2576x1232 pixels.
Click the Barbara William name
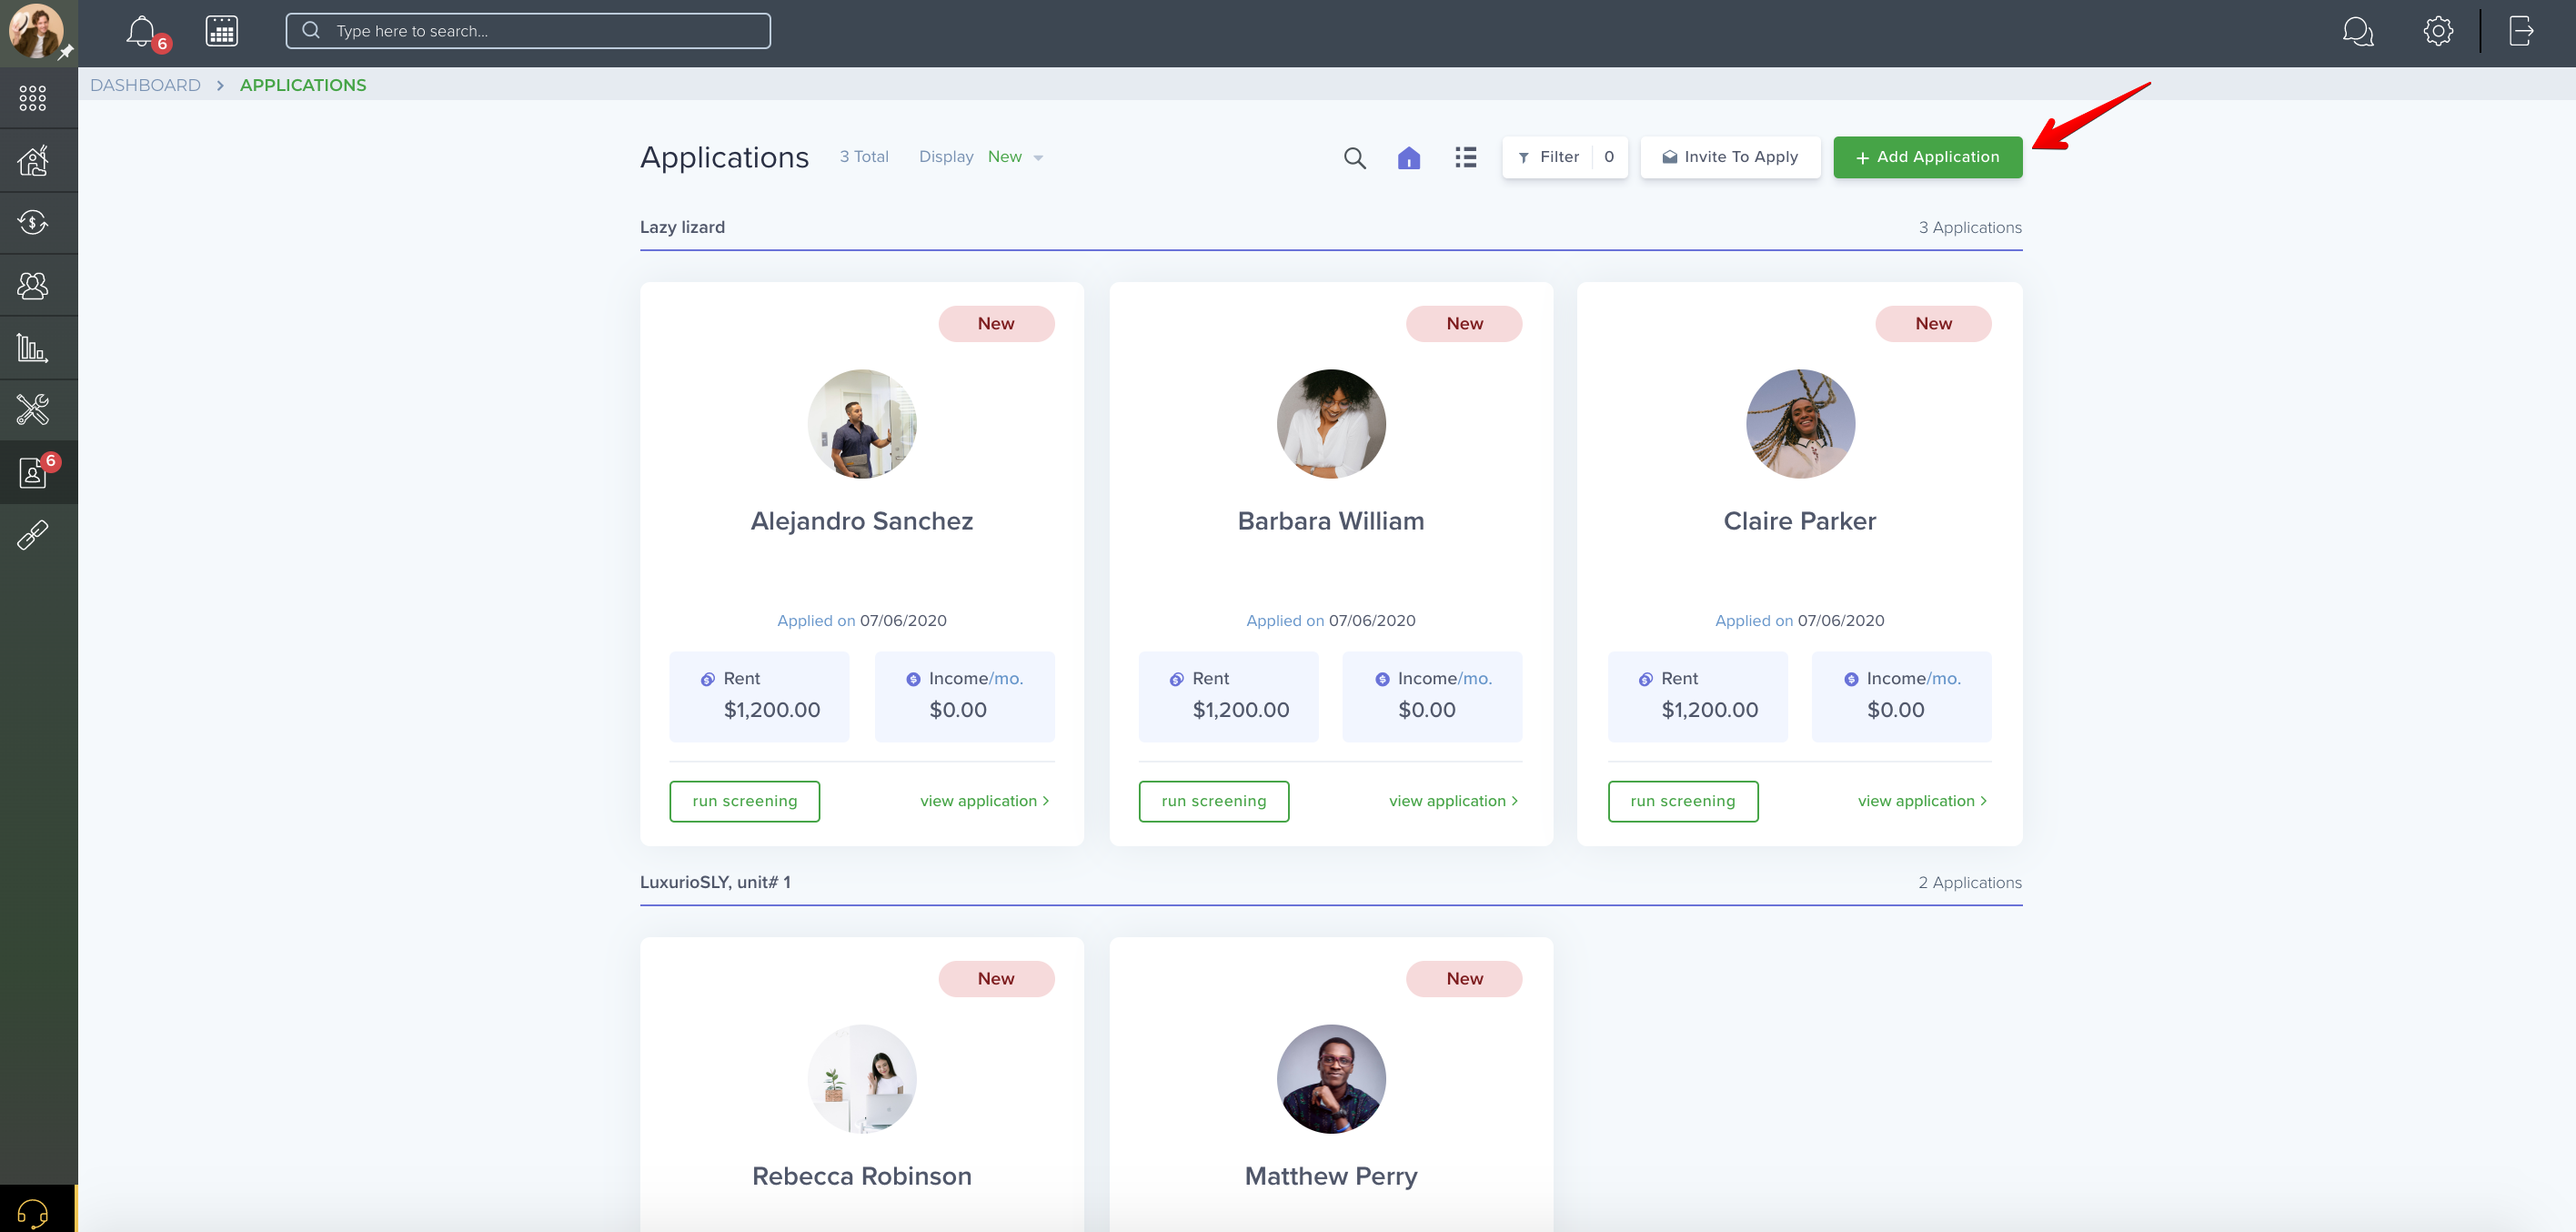click(x=1331, y=521)
